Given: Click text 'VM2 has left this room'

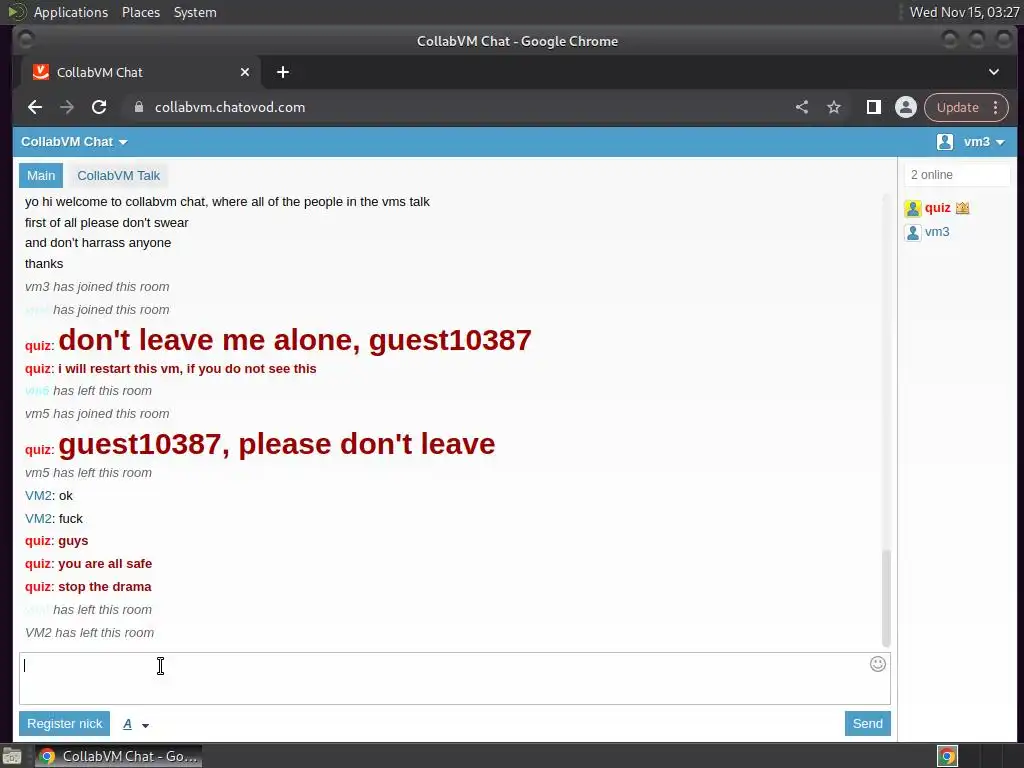Looking at the screenshot, I should pos(89,632).
